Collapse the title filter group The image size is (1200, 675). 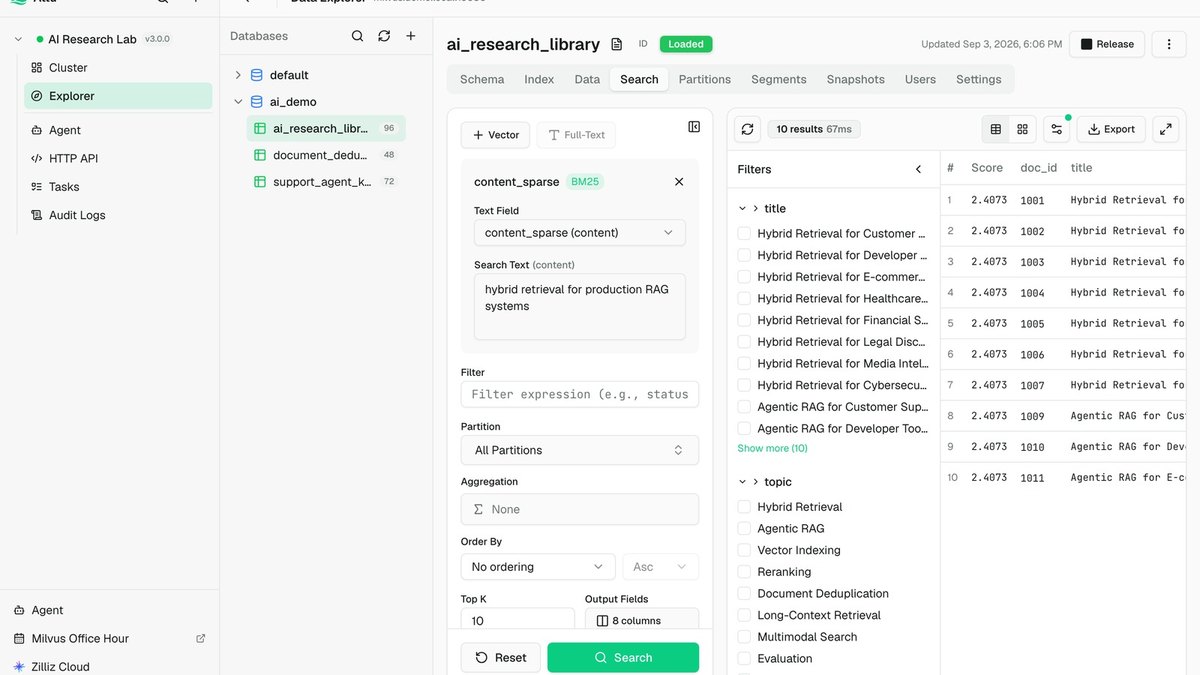742,209
